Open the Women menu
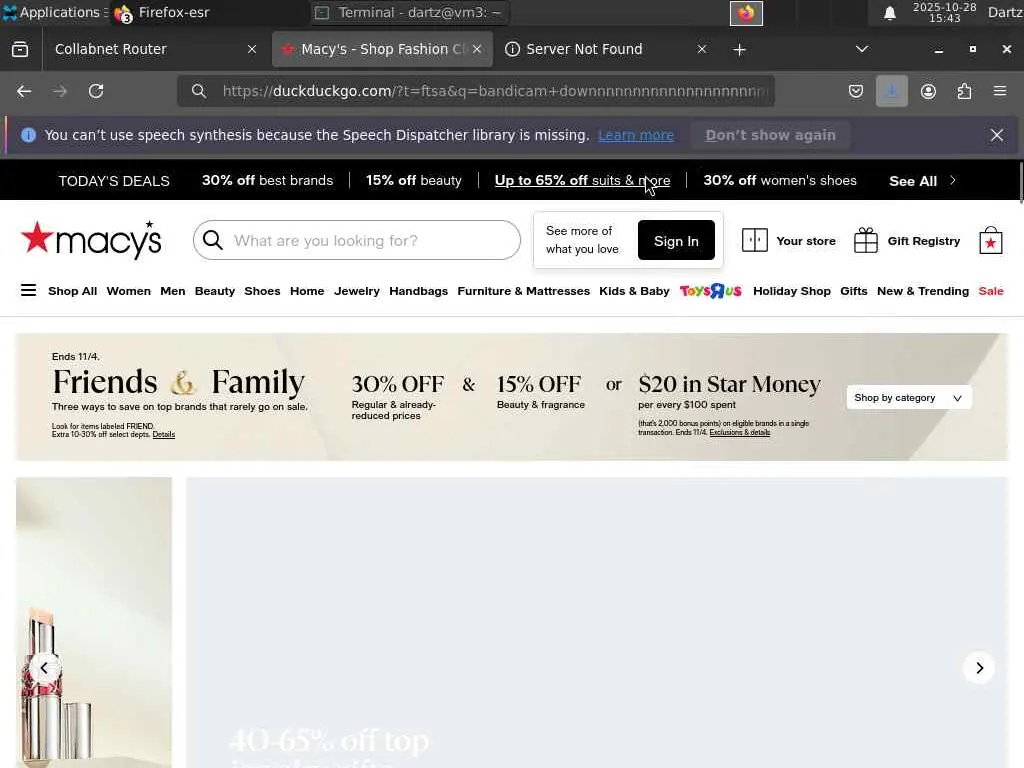Viewport: 1024px width, 768px height. click(129, 291)
